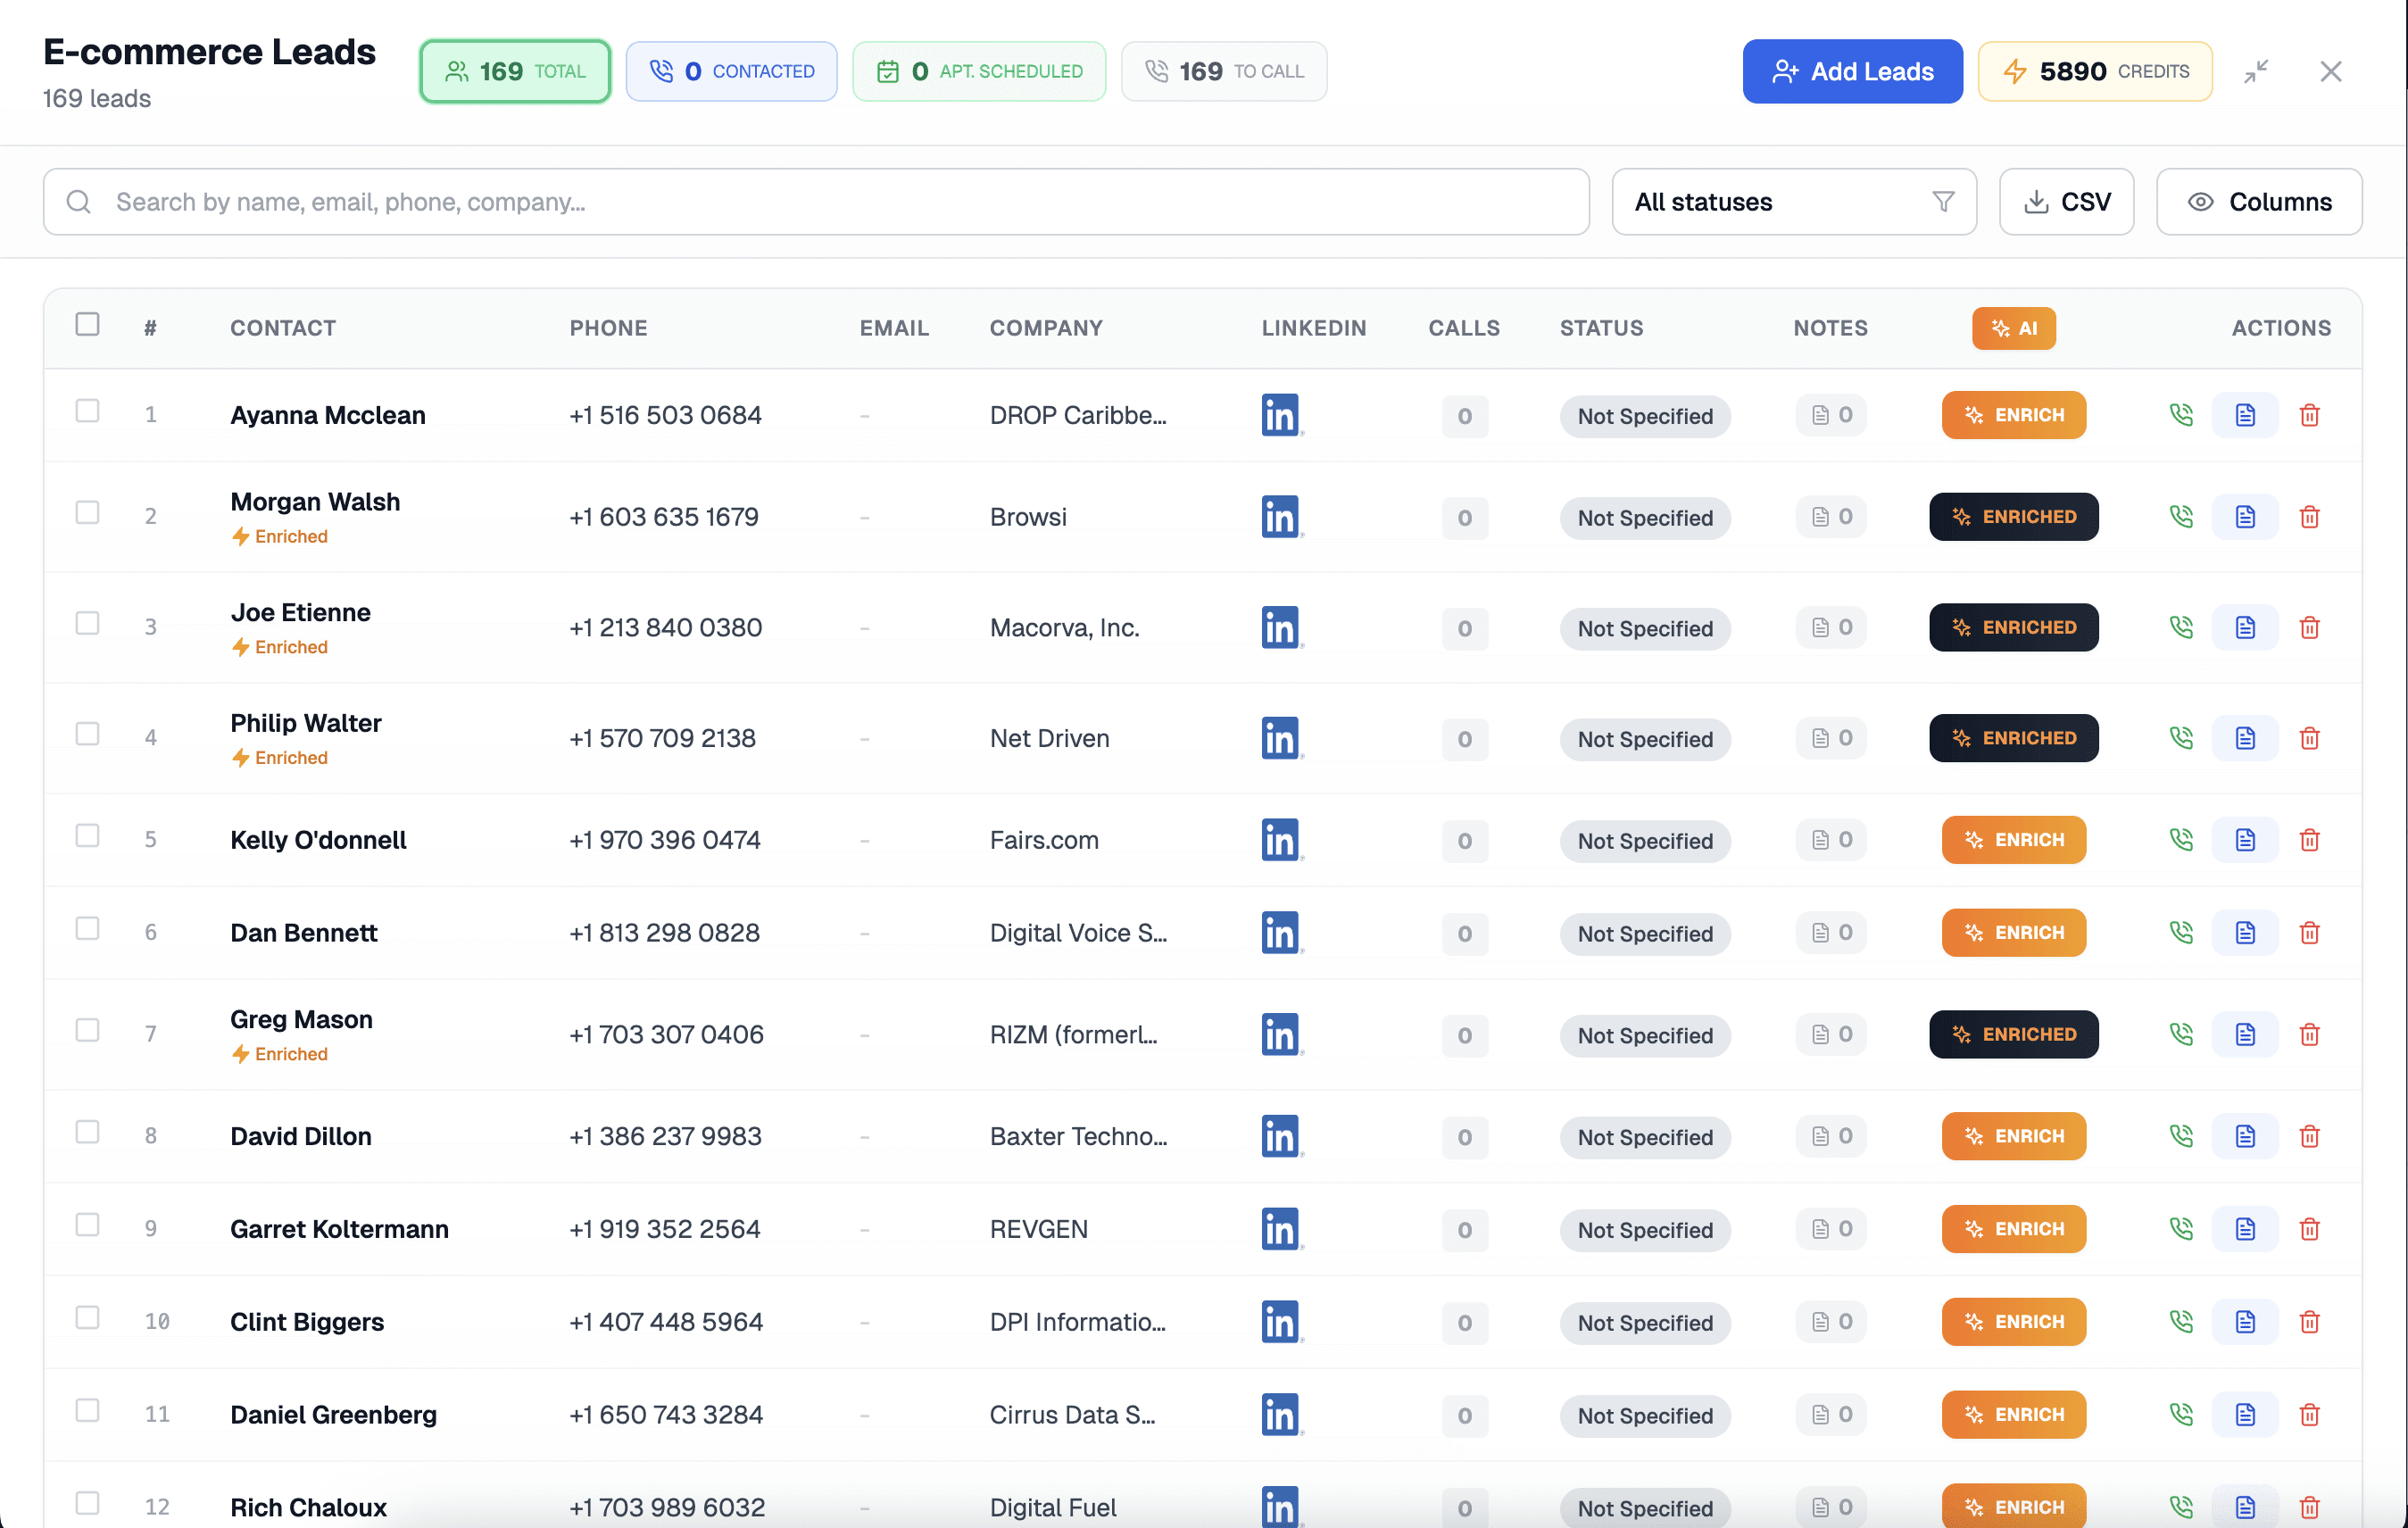Click the Add Leads button
This screenshot has height=1528, width=2408.
(x=1852, y=71)
